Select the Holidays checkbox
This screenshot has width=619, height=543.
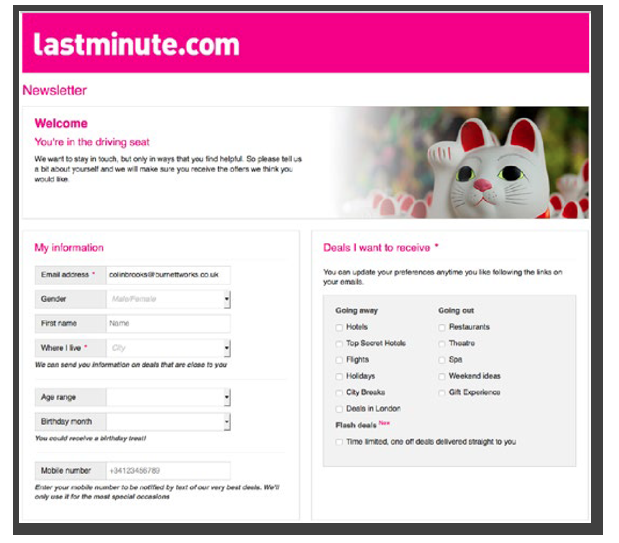pyautogui.click(x=340, y=376)
